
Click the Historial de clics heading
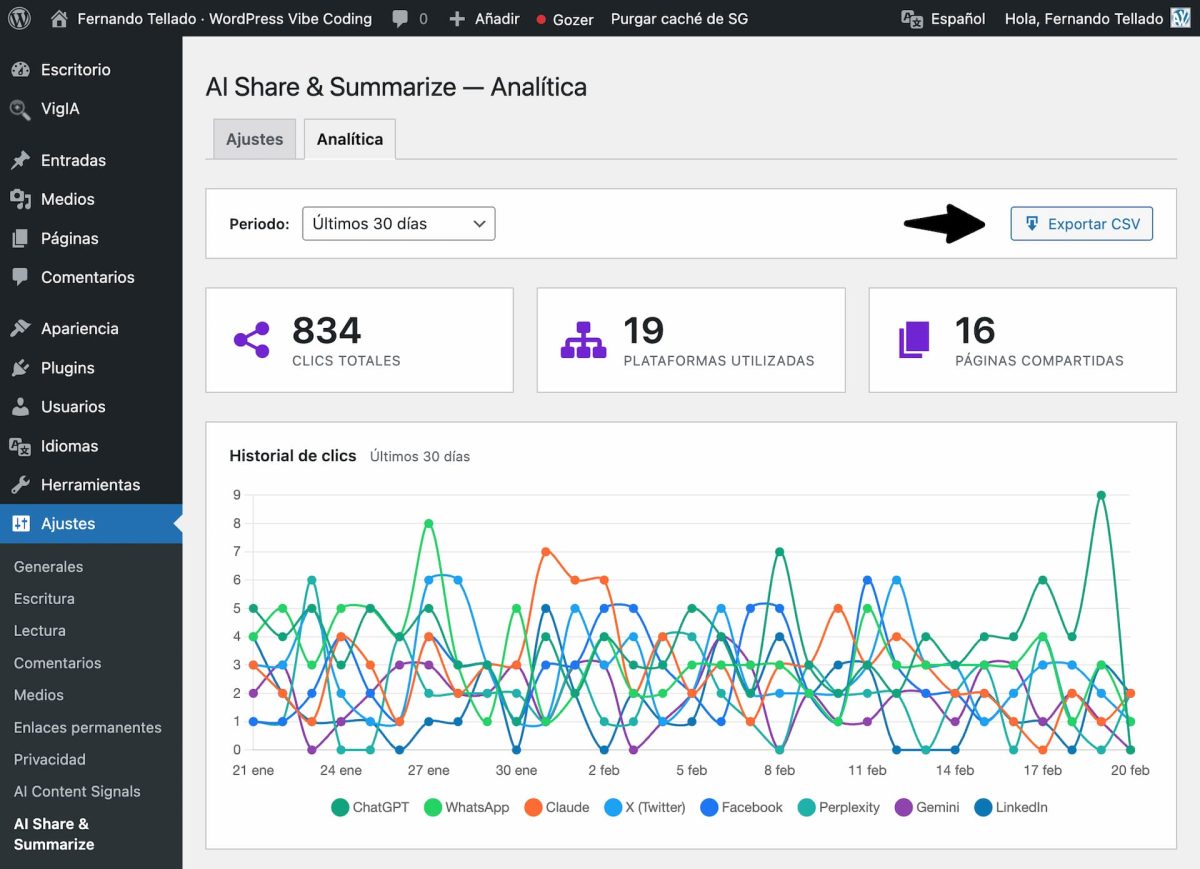[x=293, y=456]
